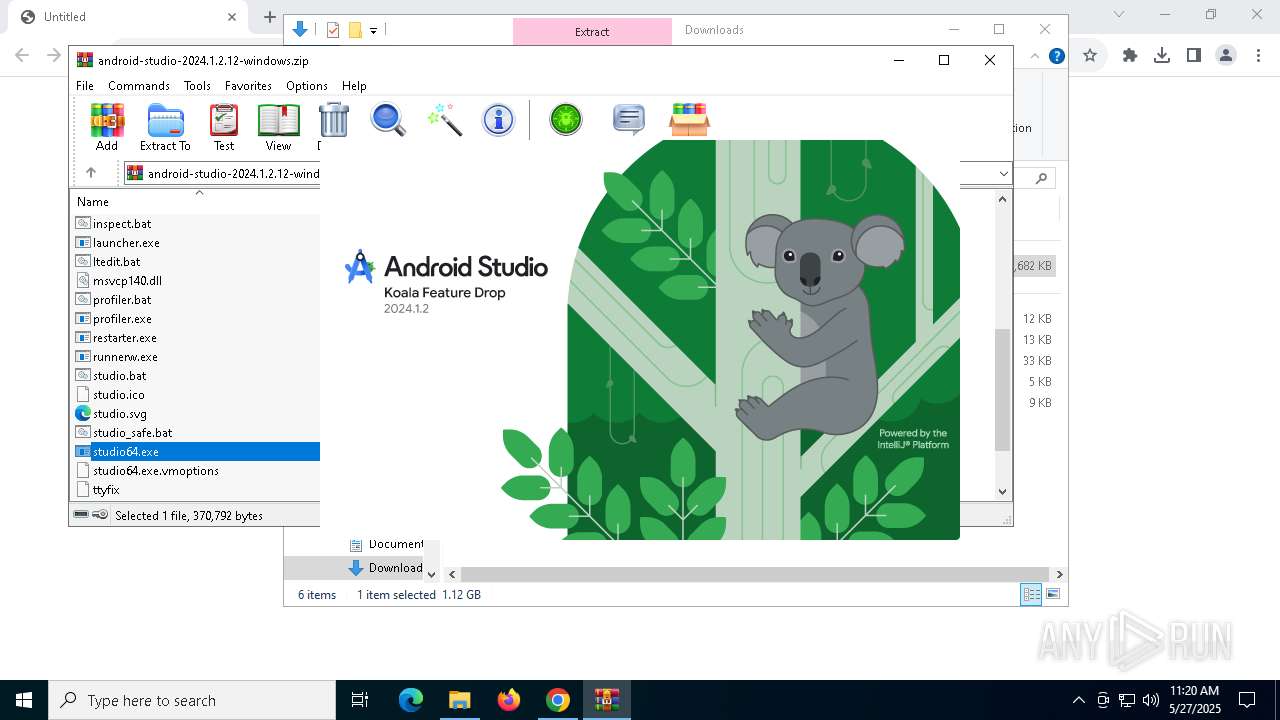
Task: Collapse the Explorer ribbon chevron
Action: pos(1035,56)
